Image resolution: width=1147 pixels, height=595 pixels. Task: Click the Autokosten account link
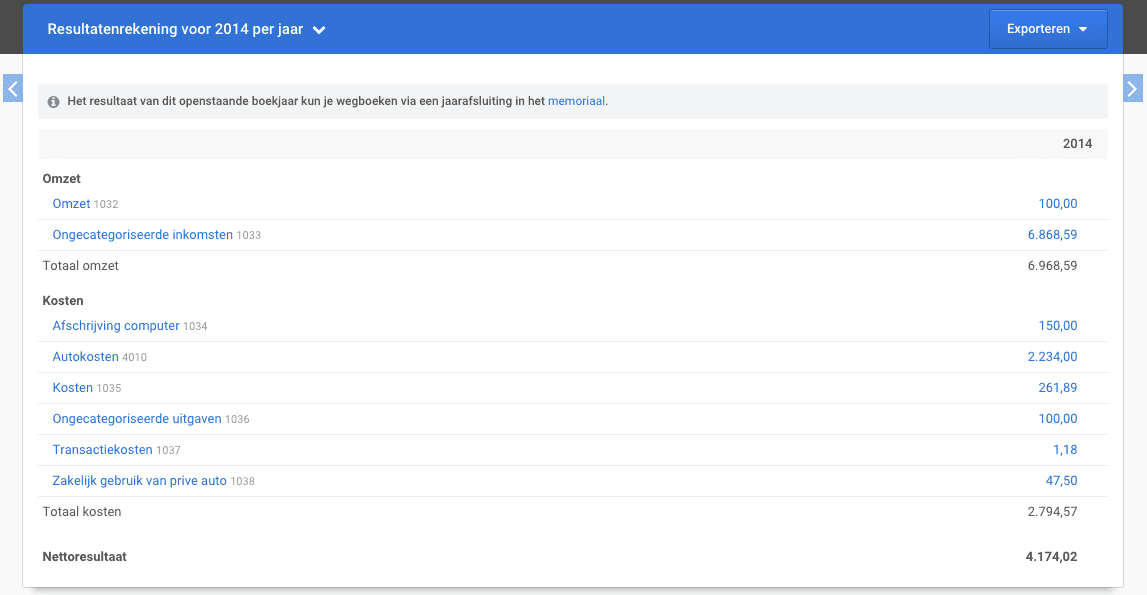click(x=85, y=357)
